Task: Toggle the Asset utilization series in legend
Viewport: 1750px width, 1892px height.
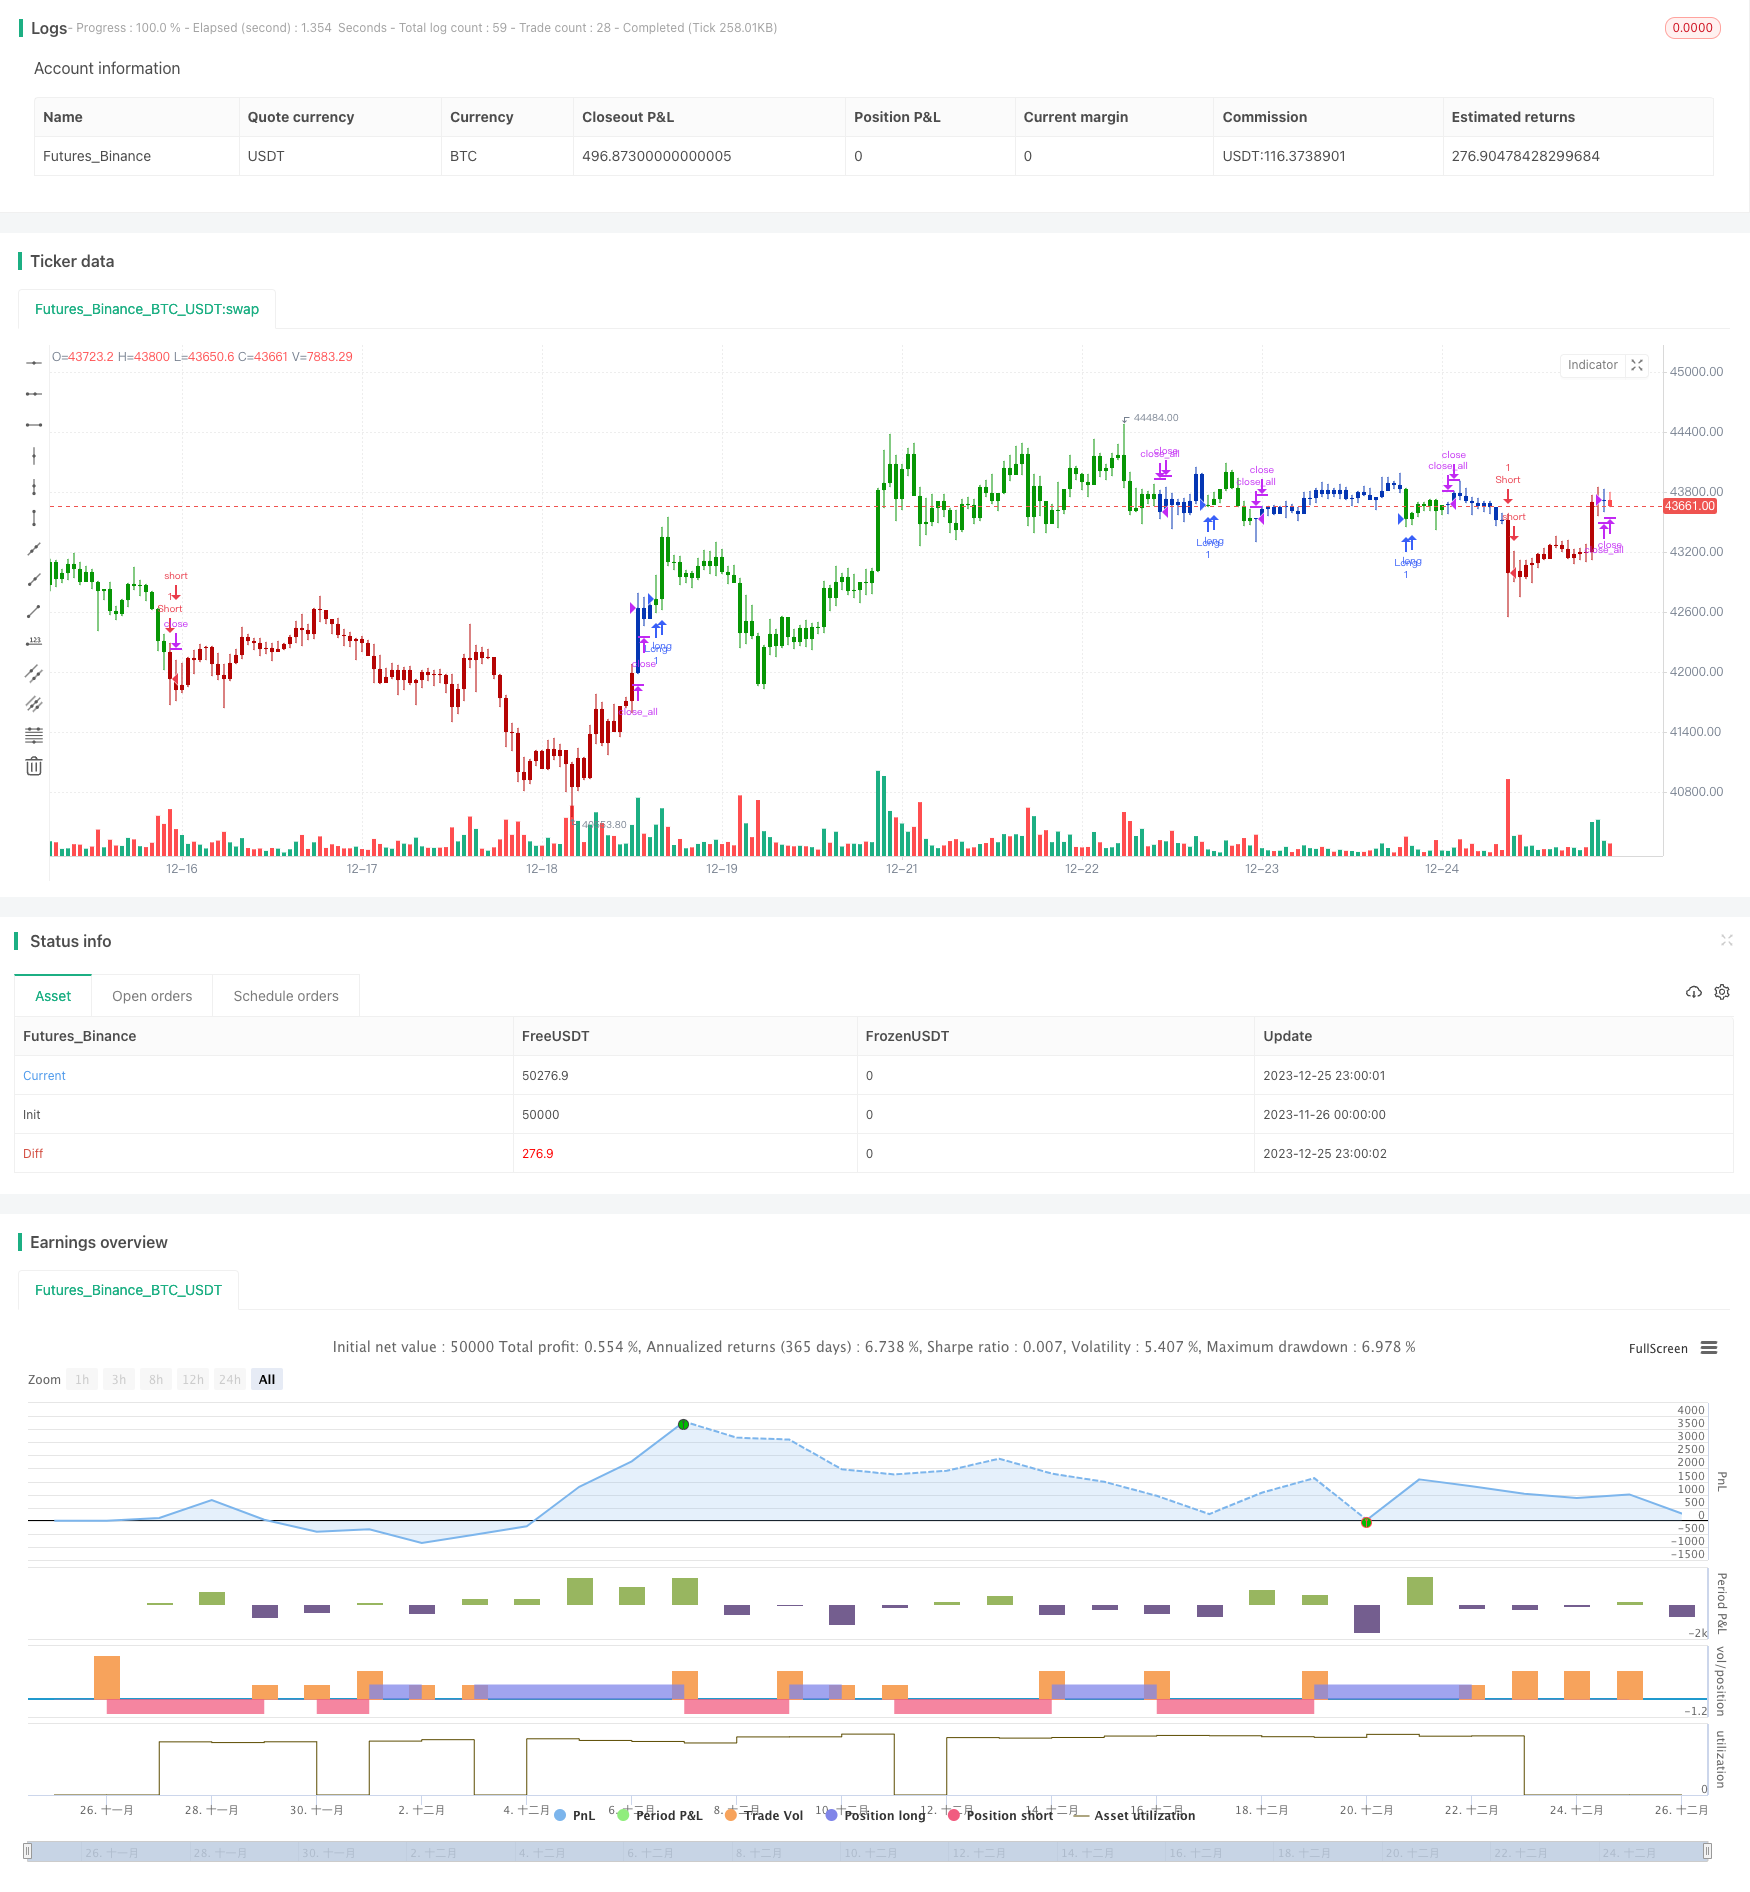Action: [x=1134, y=1815]
